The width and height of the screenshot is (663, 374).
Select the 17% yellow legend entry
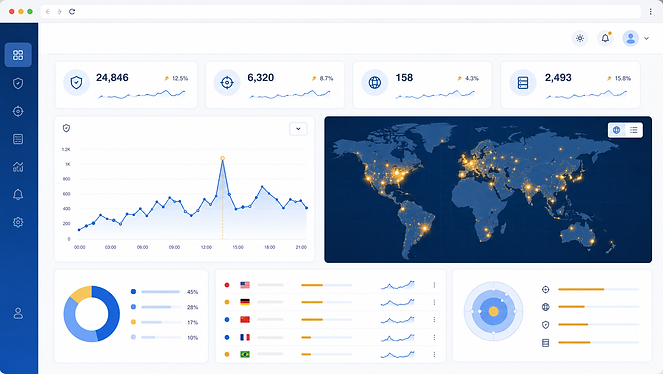(x=164, y=322)
